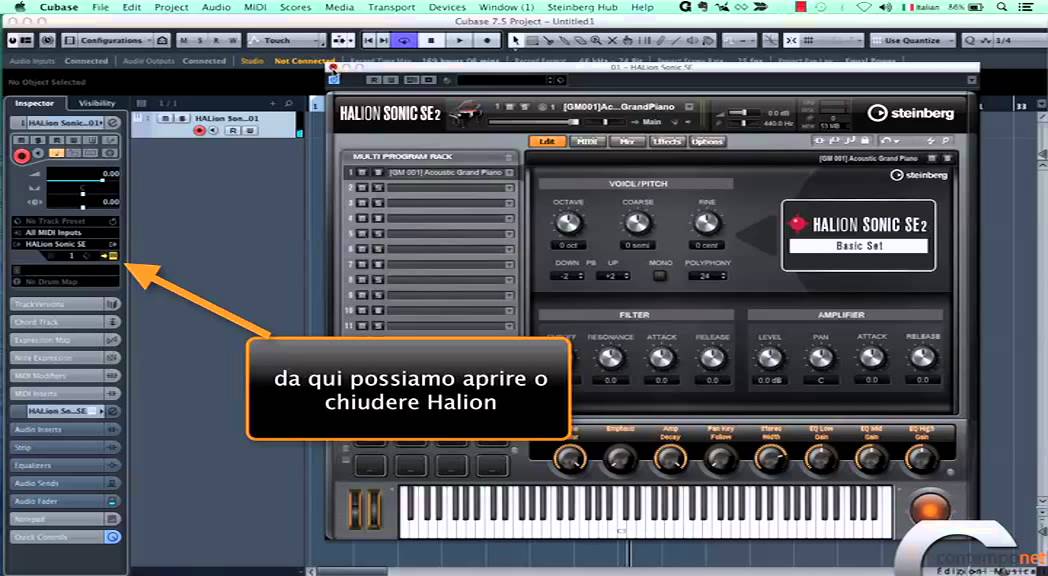Expand the MIDI Modifiers inspector section

pos(66,376)
